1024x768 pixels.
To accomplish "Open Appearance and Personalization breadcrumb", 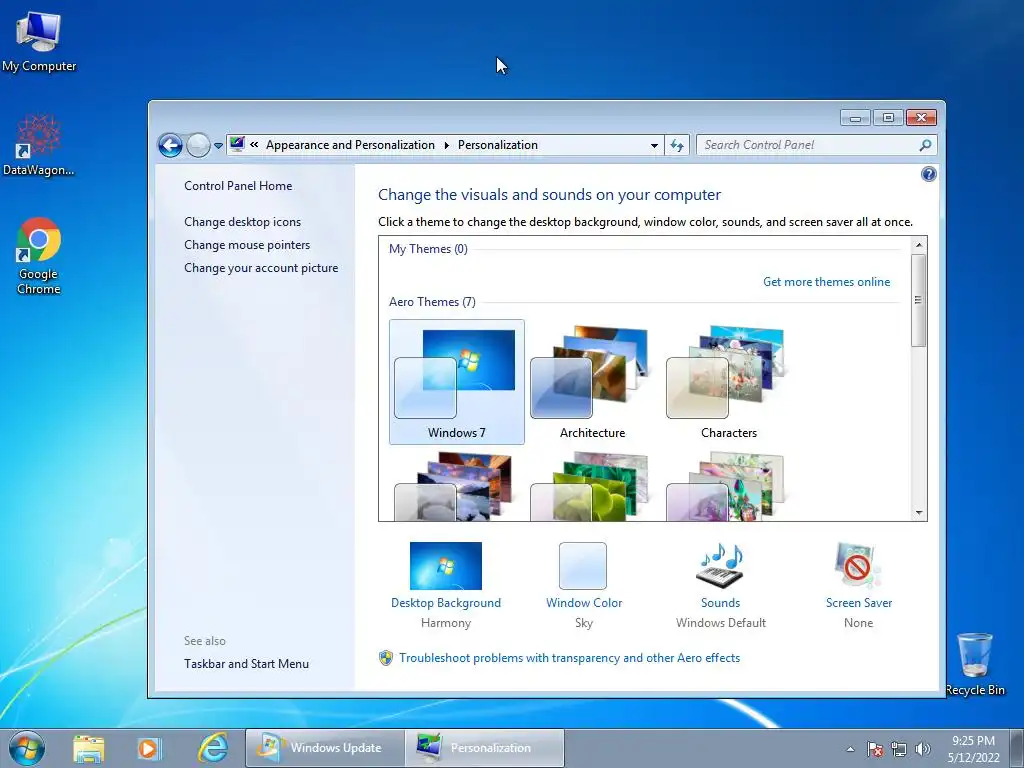I will (x=350, y=145).
